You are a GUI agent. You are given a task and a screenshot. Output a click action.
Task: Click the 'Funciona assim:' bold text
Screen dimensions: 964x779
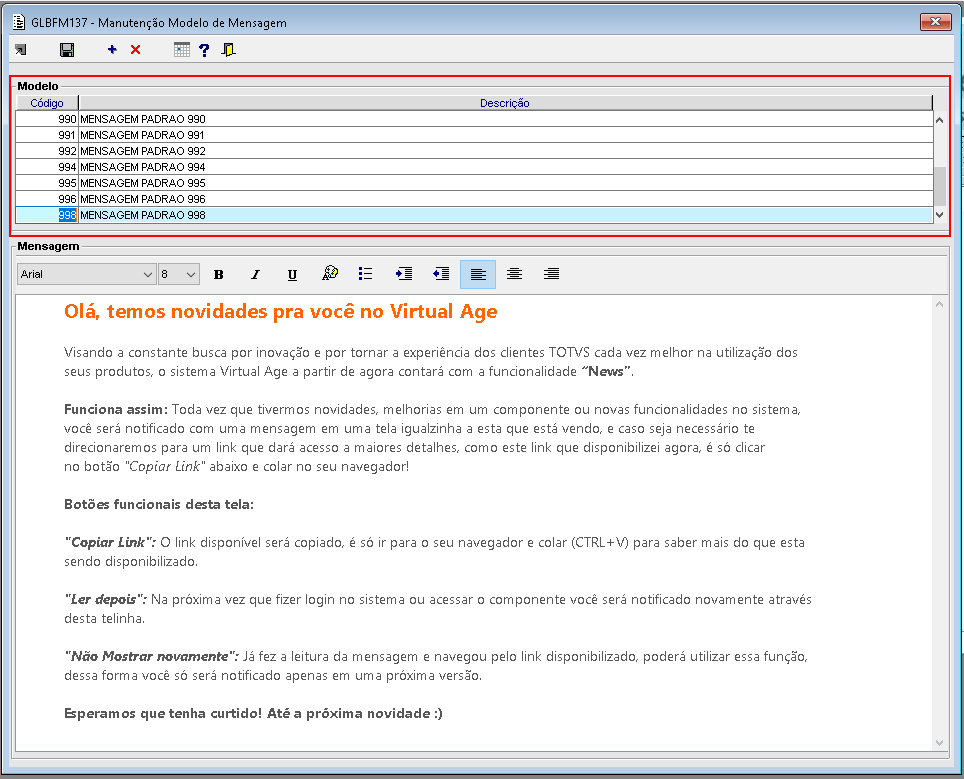(x=116, y=409)
